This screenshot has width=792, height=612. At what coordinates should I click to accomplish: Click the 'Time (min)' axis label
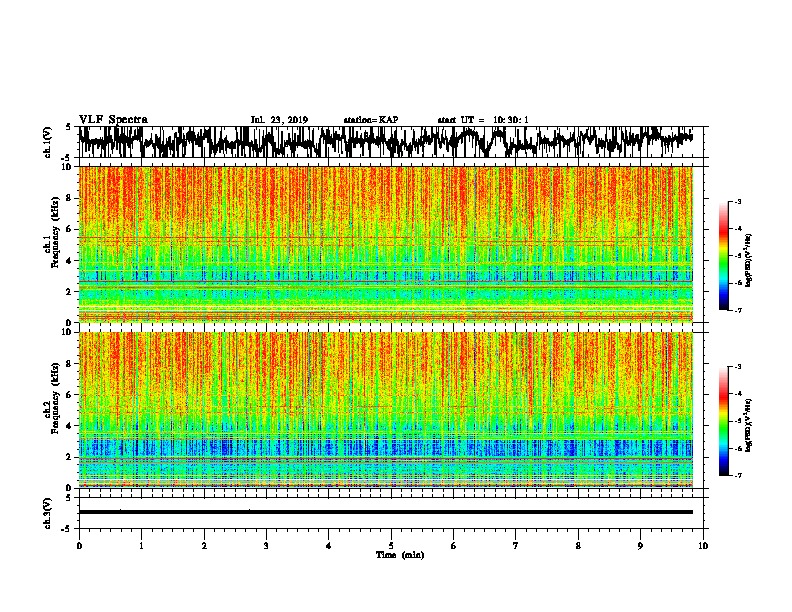click(400, 555)
